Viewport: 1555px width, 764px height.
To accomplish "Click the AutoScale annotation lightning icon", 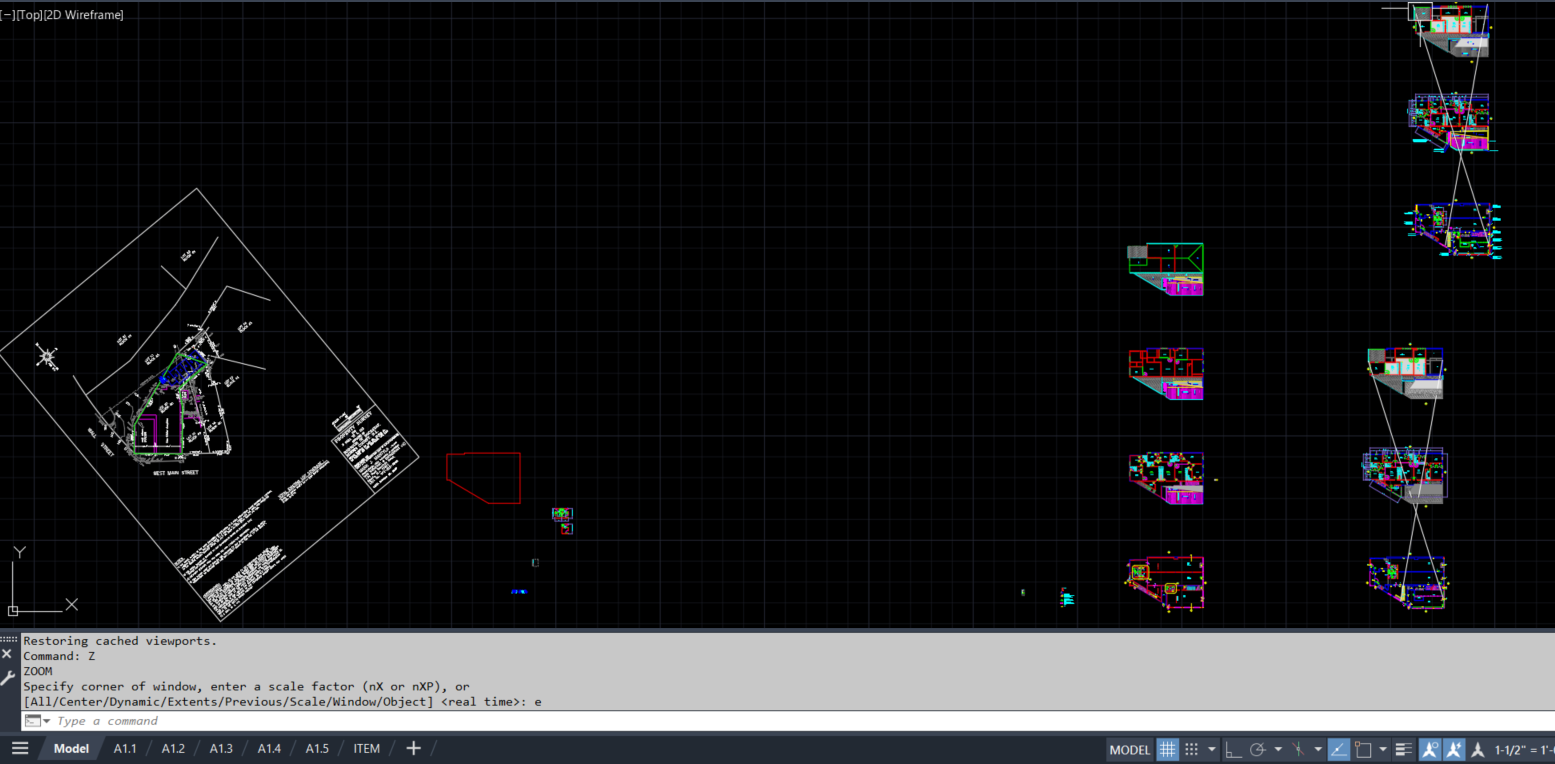I will point(1454,749).
